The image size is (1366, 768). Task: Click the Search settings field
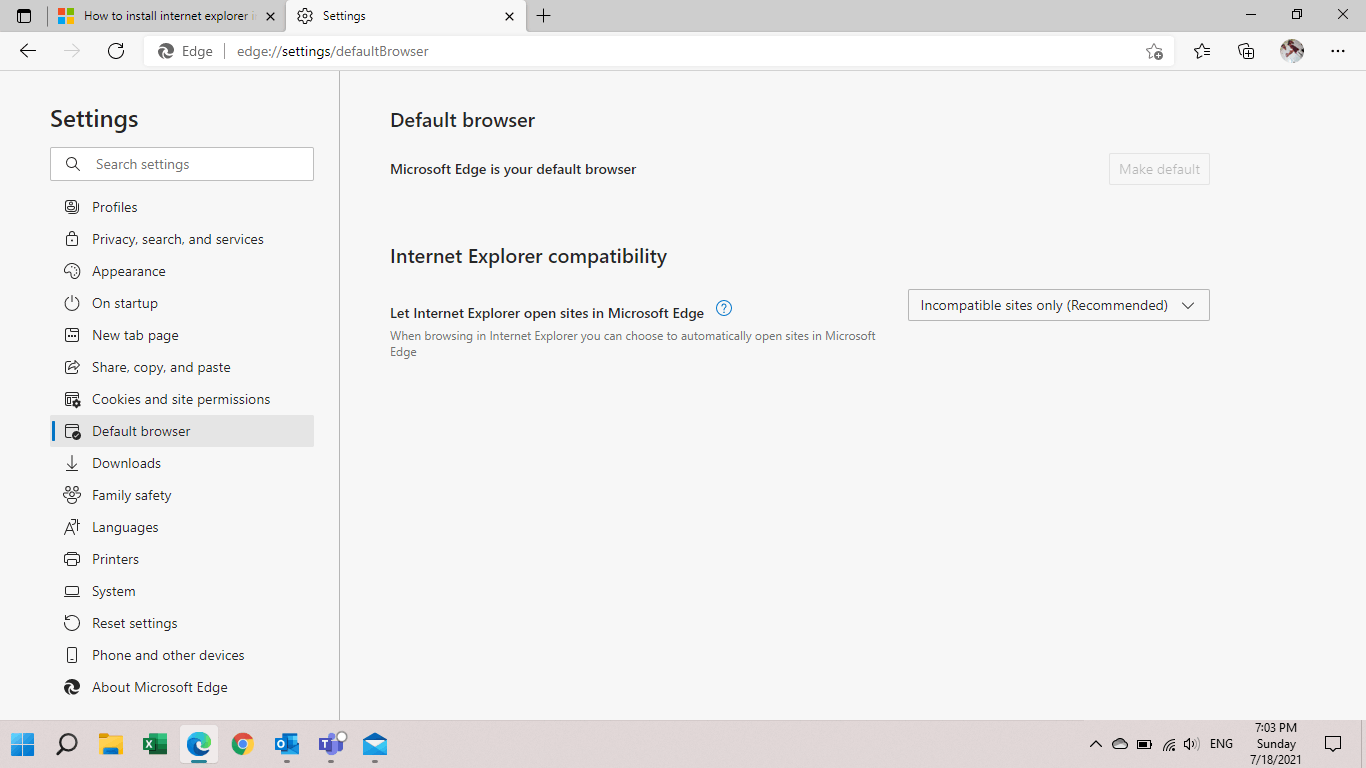(x=182, y=164)
